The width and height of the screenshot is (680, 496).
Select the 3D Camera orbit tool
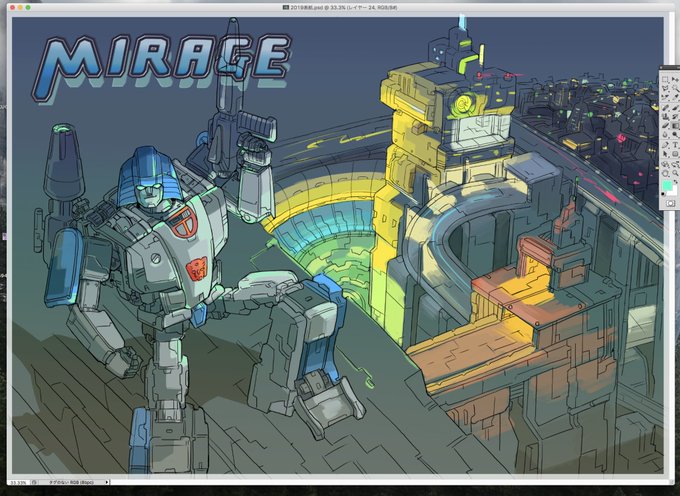[675, 164]
